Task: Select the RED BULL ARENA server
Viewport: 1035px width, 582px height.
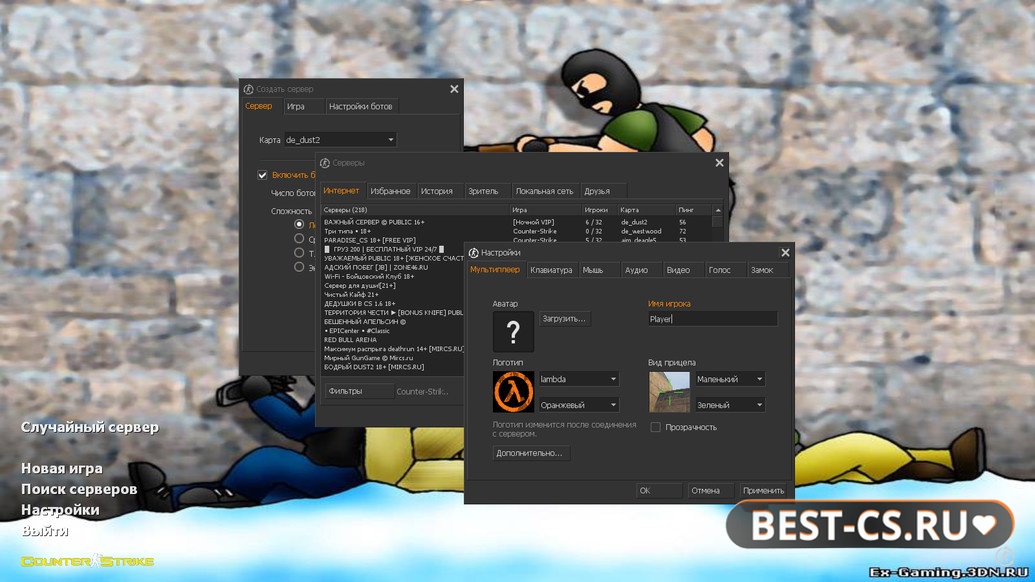Action: tap(393, 340)
